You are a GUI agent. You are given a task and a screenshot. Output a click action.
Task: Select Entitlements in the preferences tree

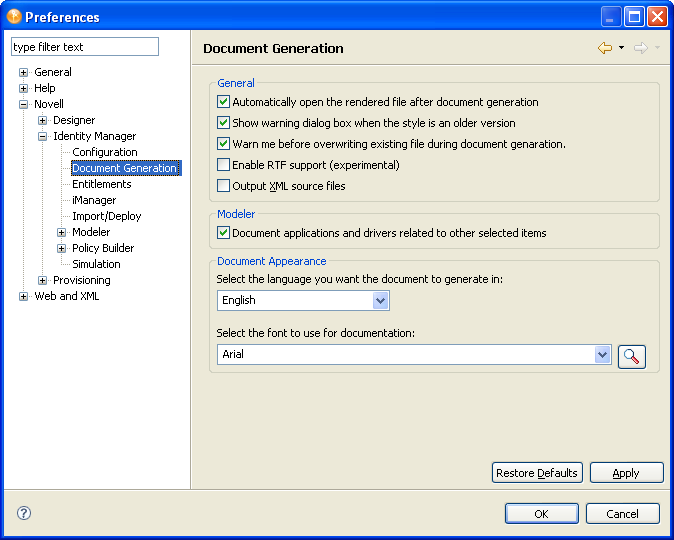pyautogui.click(x=101, y=184)
